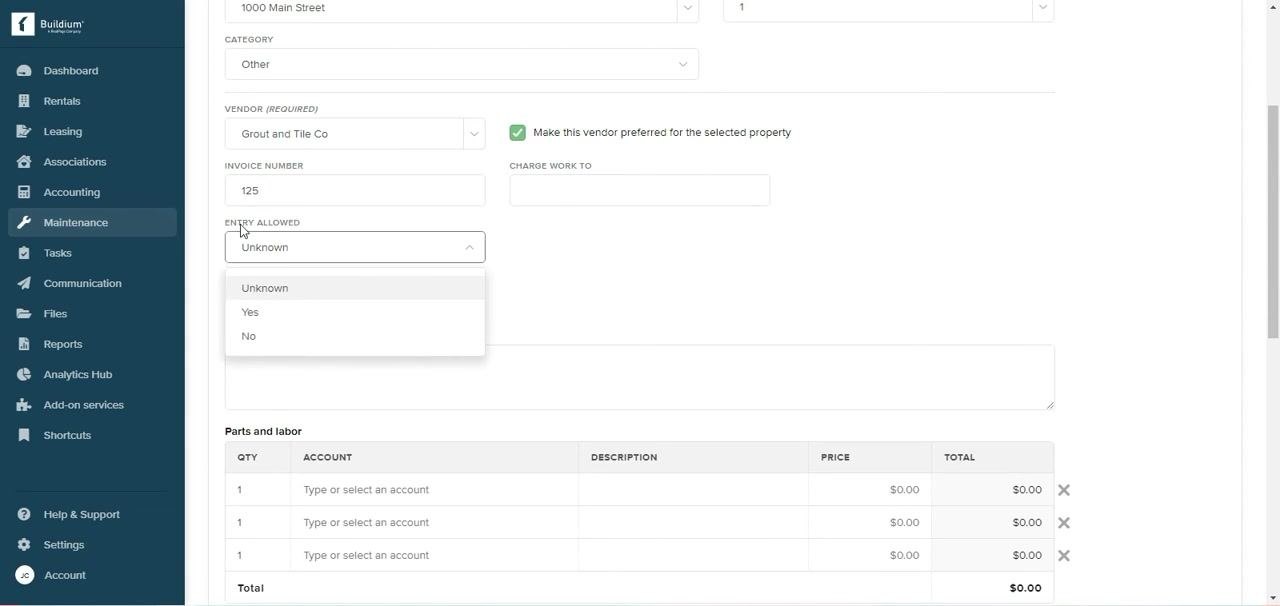
Task: Click the Help & Support question icon
Action: tap(24, 515)
